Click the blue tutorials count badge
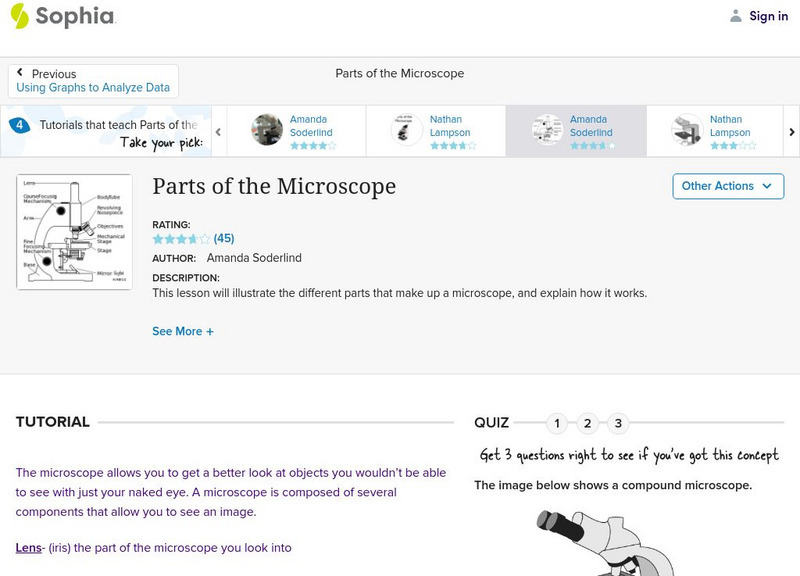 pos(19,126)
